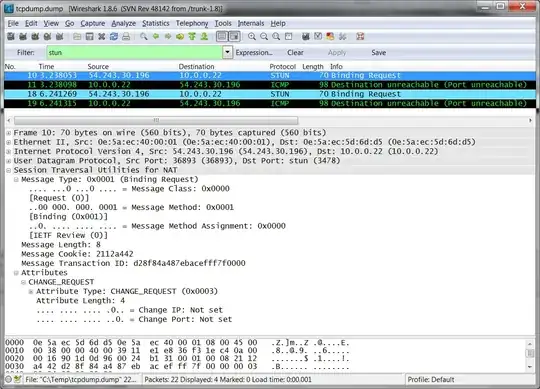The height and width of the screenshot is (389, 540).
Task: Reload this capture file icon
Action: 114,36
